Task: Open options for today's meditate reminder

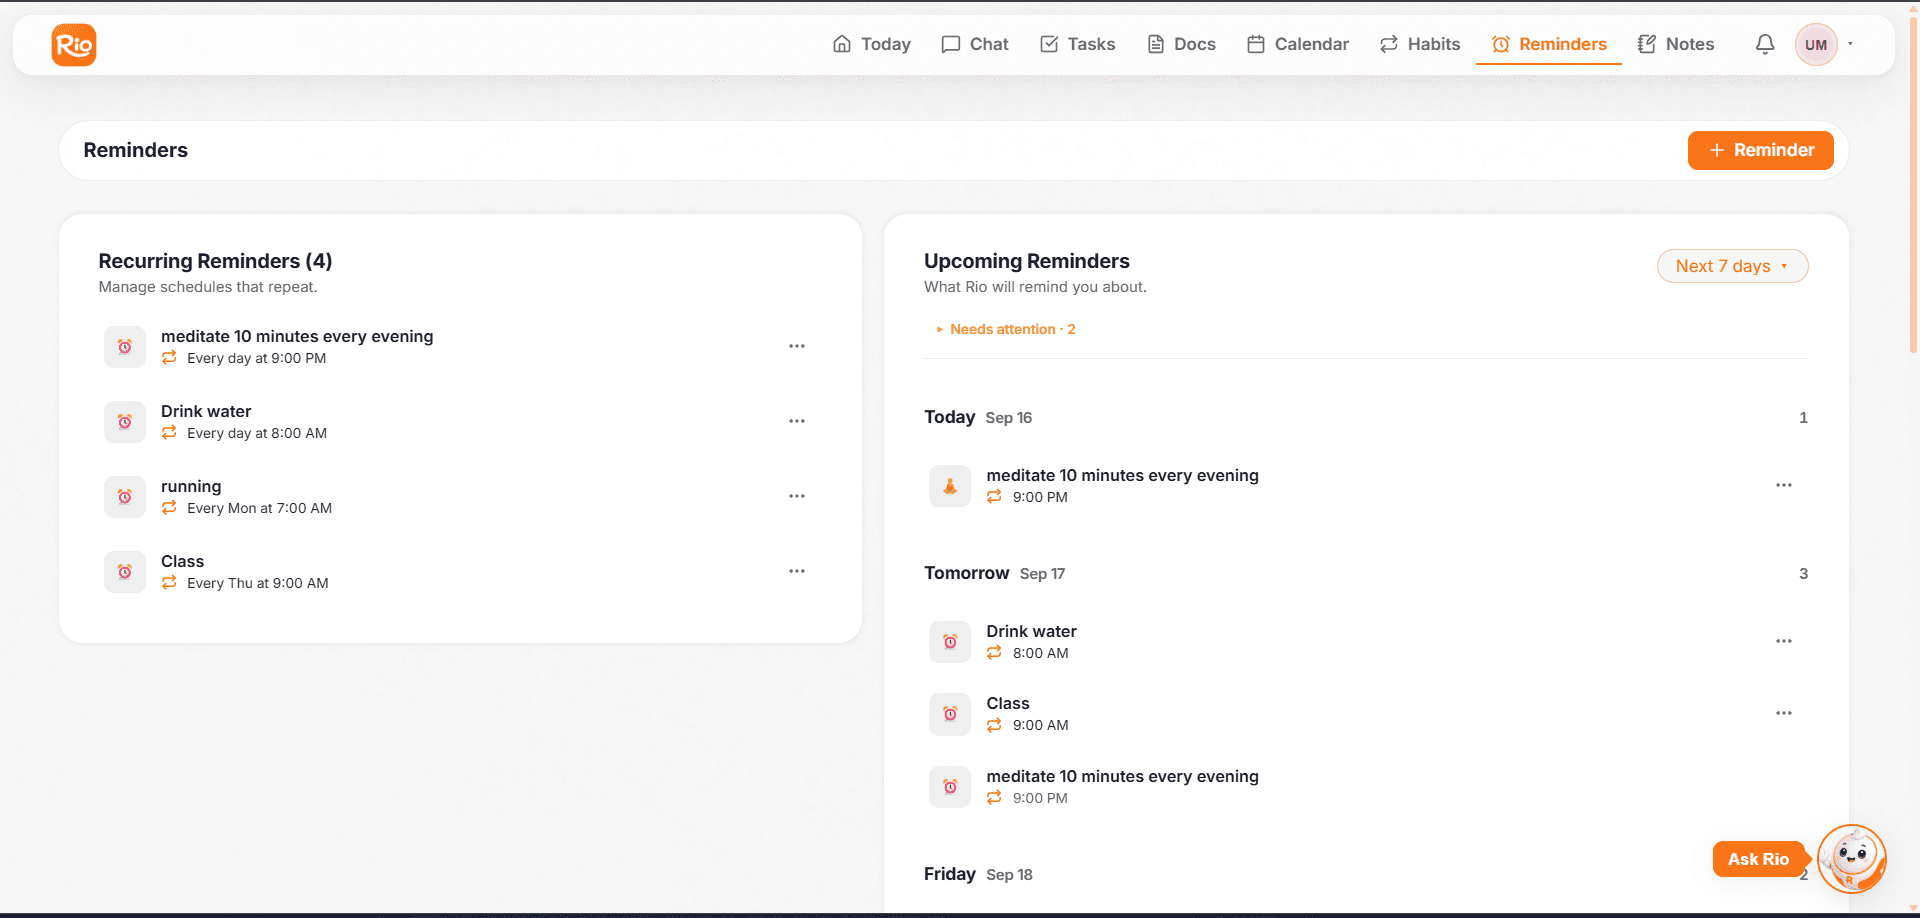Action: tap(1784, 485)
